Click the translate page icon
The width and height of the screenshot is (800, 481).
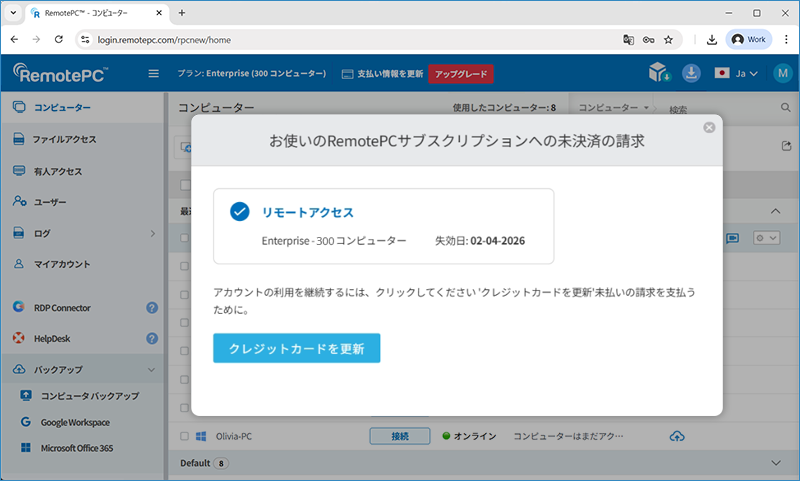629,40
